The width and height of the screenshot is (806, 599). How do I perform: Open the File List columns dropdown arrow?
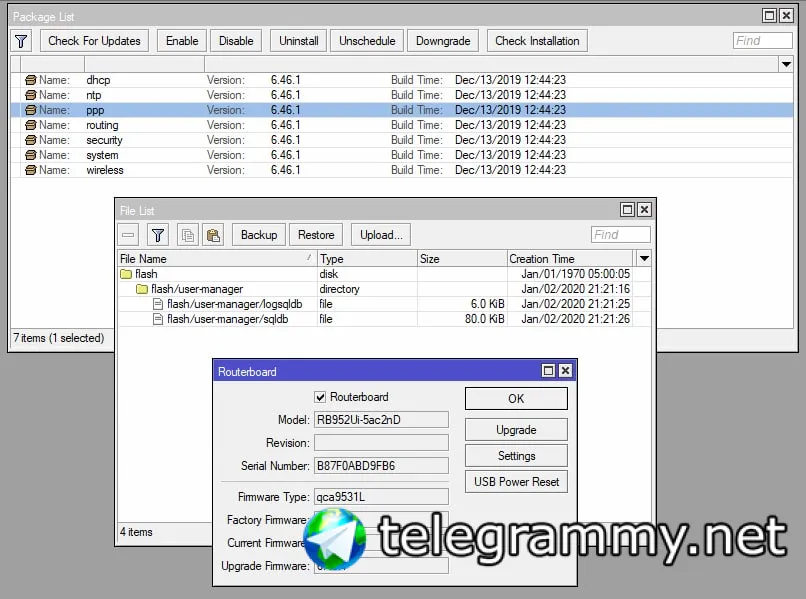tap(644, 258)
